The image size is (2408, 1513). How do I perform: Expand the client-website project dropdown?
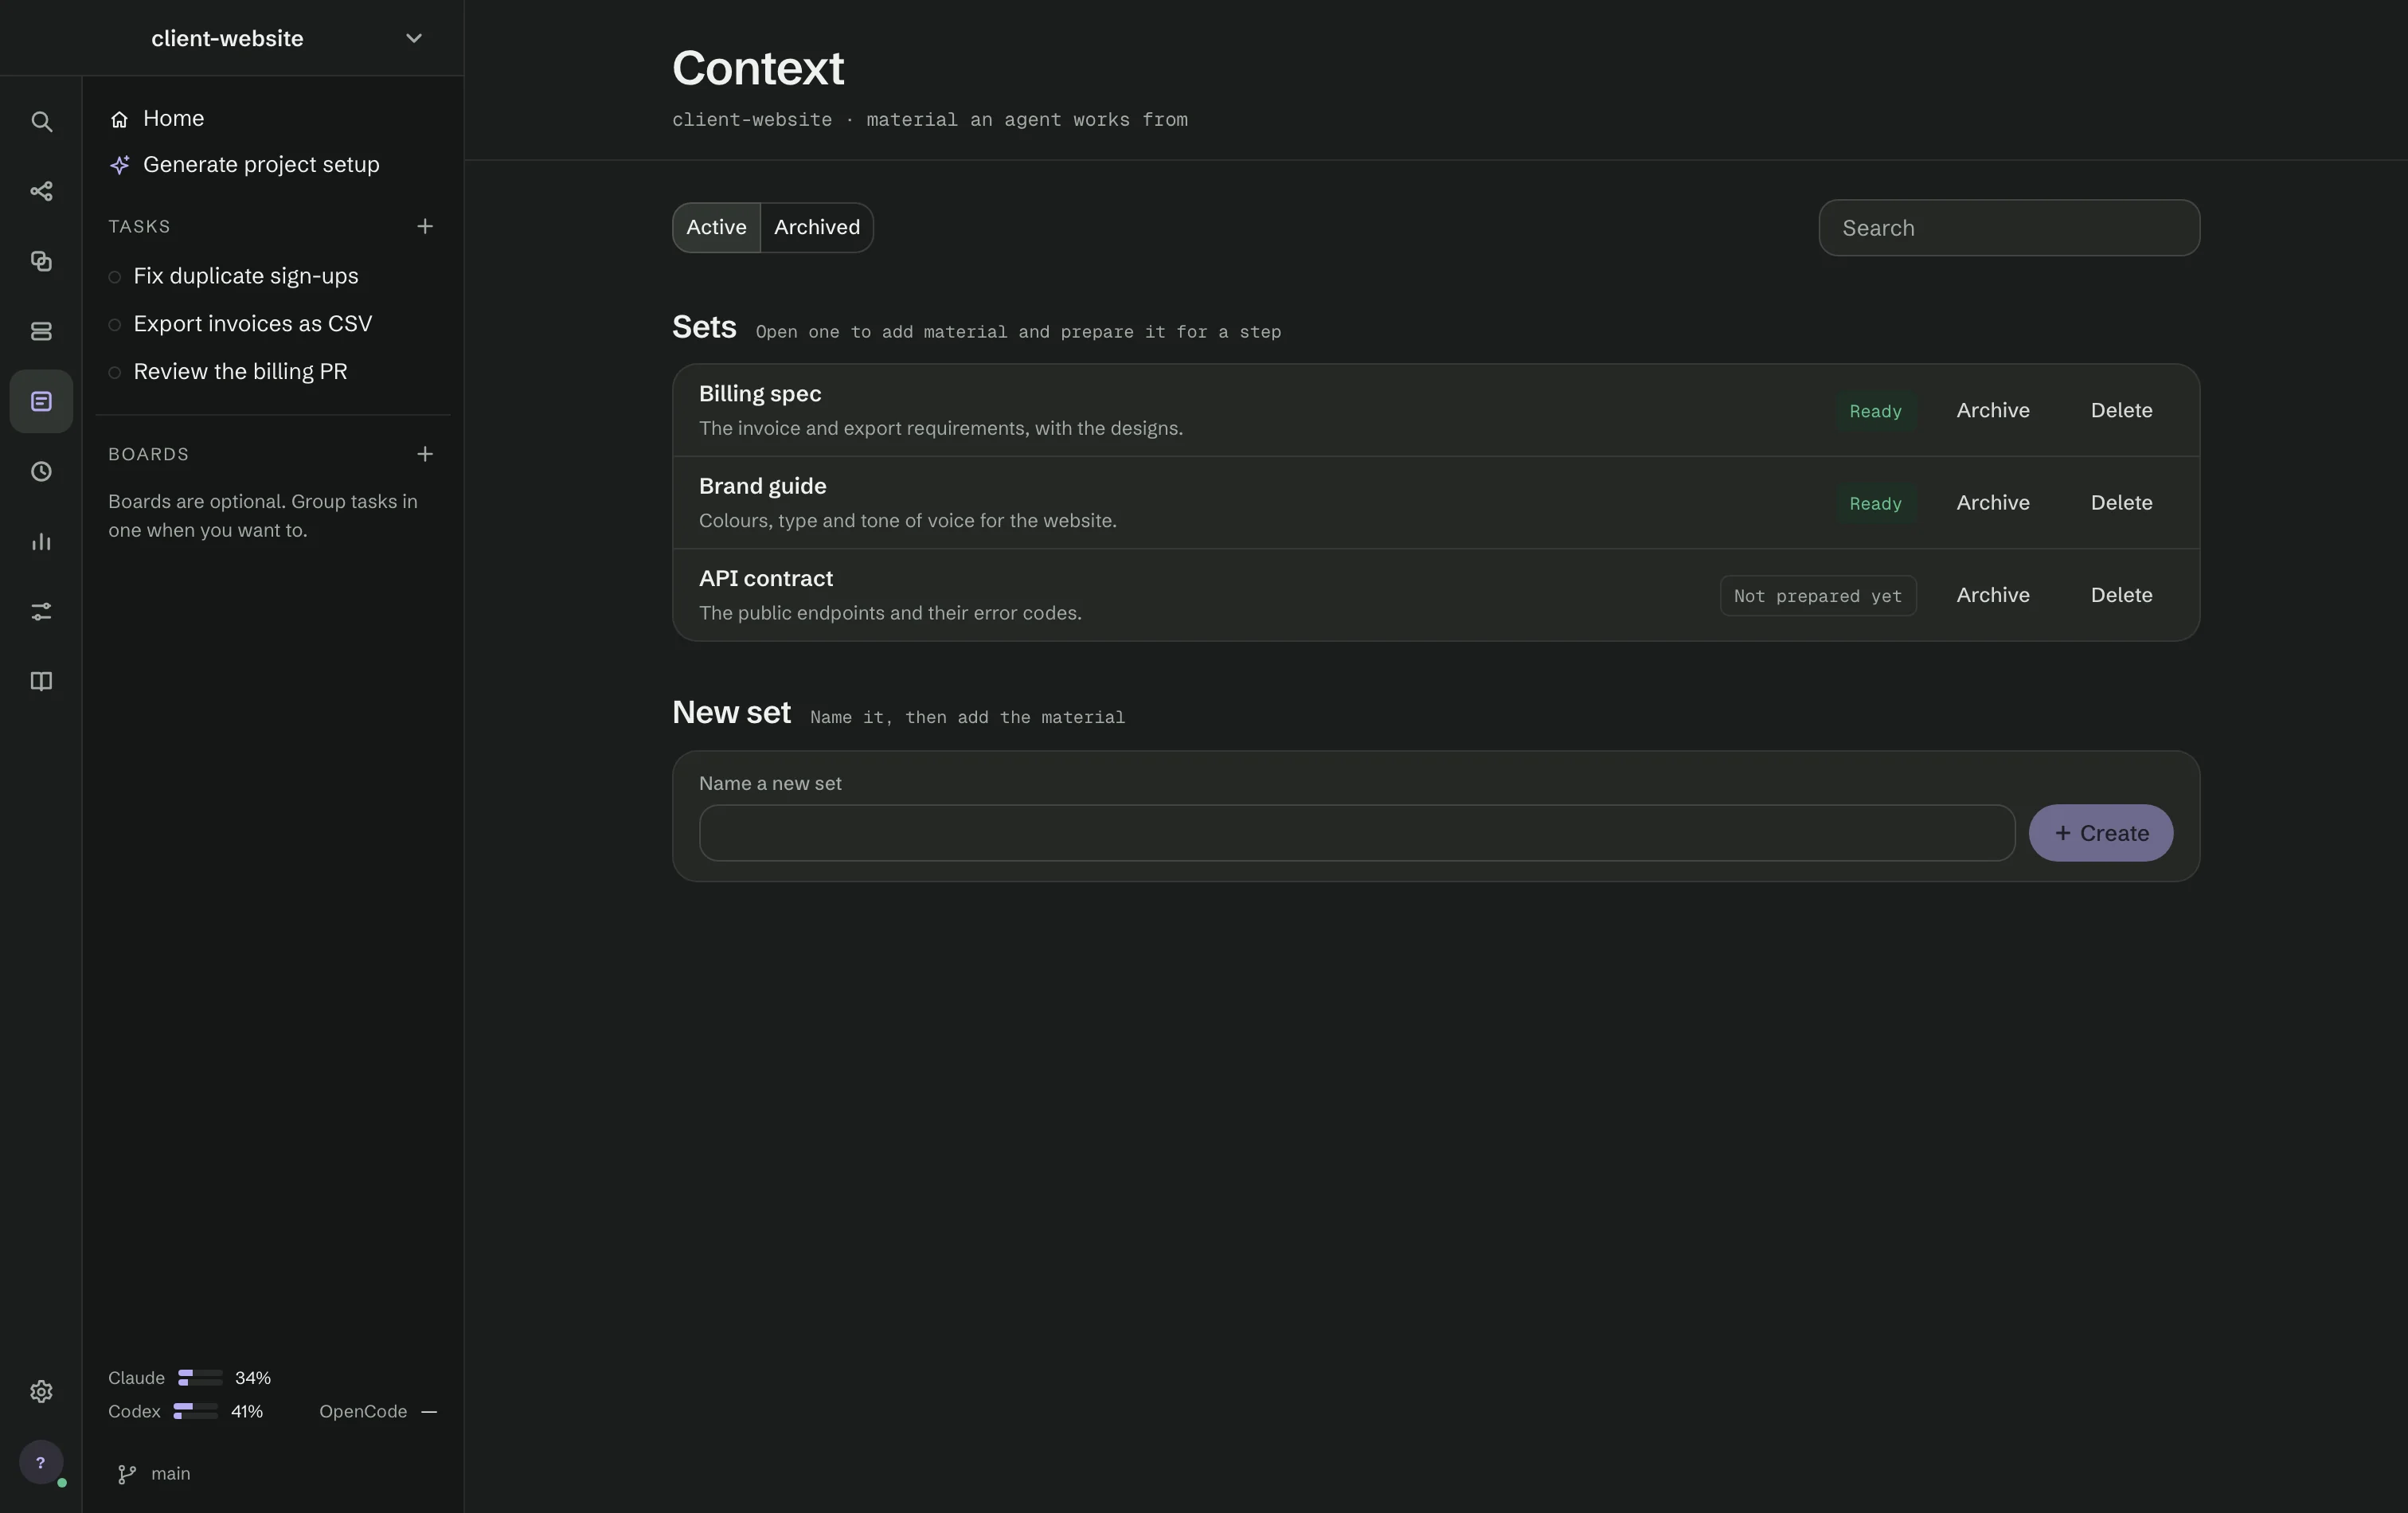pyautogui.click(x=413, y=38)
